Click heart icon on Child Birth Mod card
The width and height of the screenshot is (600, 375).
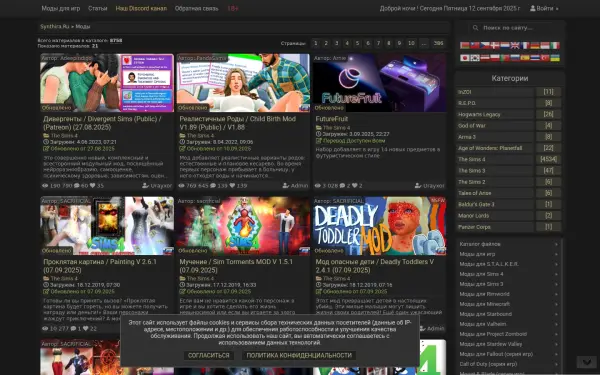(232, 186)
